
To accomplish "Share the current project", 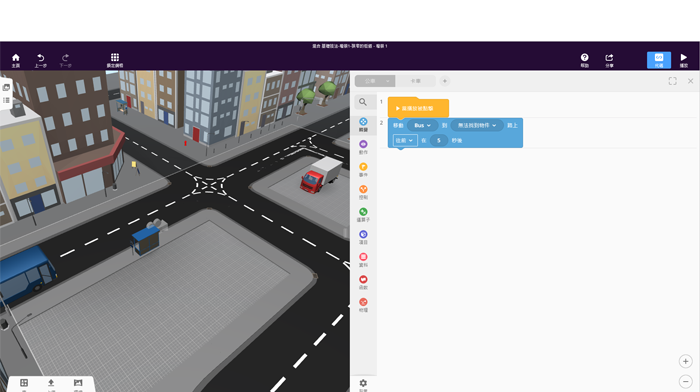I will pos(609,60).
